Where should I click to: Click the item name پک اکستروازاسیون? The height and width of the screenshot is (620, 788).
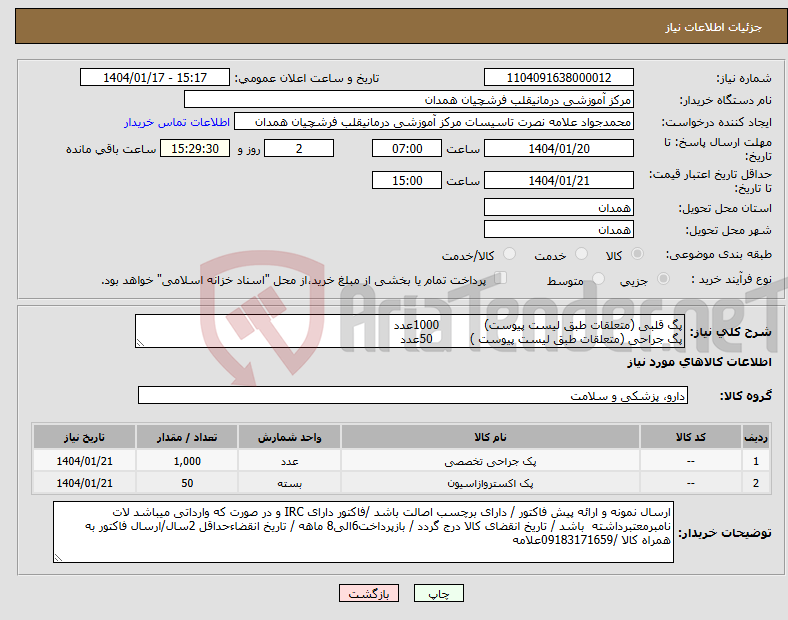490,483
